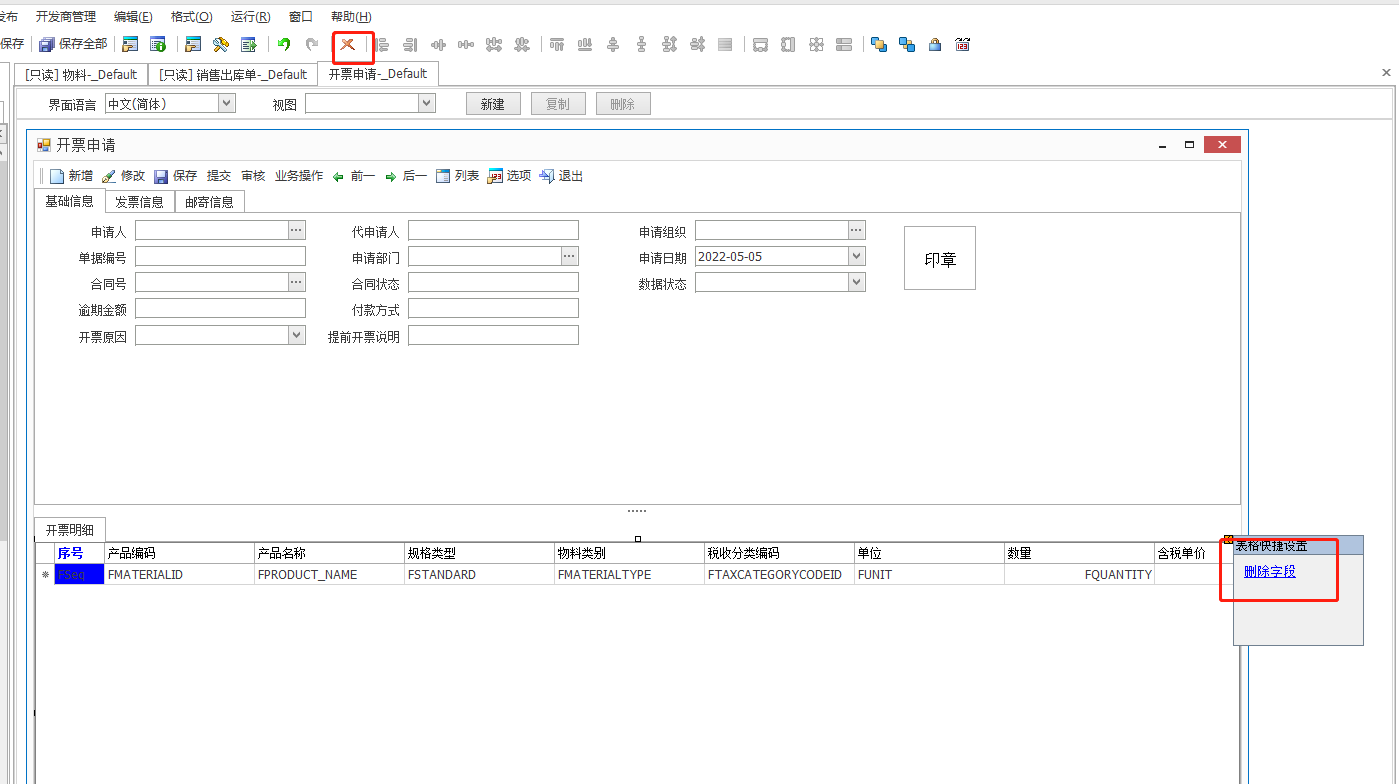The width and height of the screenshot is (1399, 784).
Task: Click the ellipsis button beside 申请部门 field
Action: (569, 256)
